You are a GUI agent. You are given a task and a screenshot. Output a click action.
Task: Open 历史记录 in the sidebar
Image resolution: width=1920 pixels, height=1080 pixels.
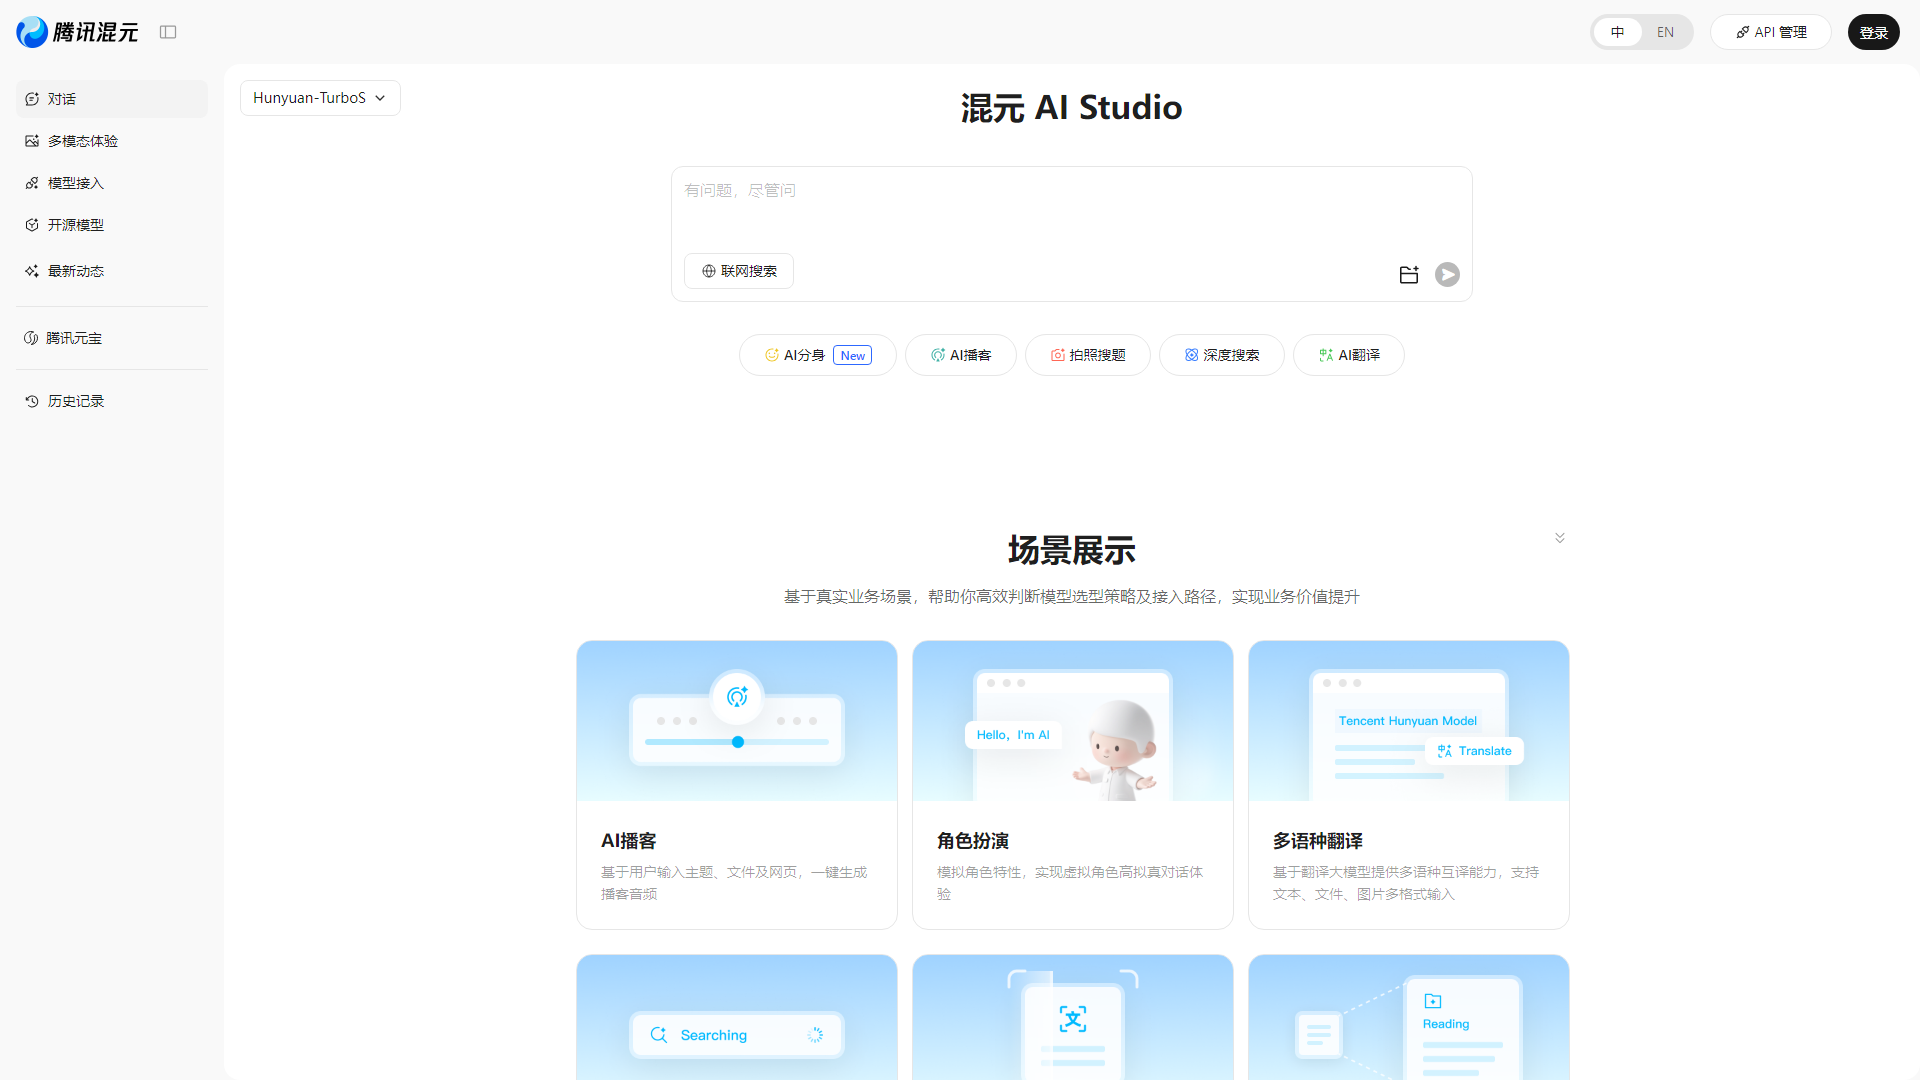coord(74,400)
